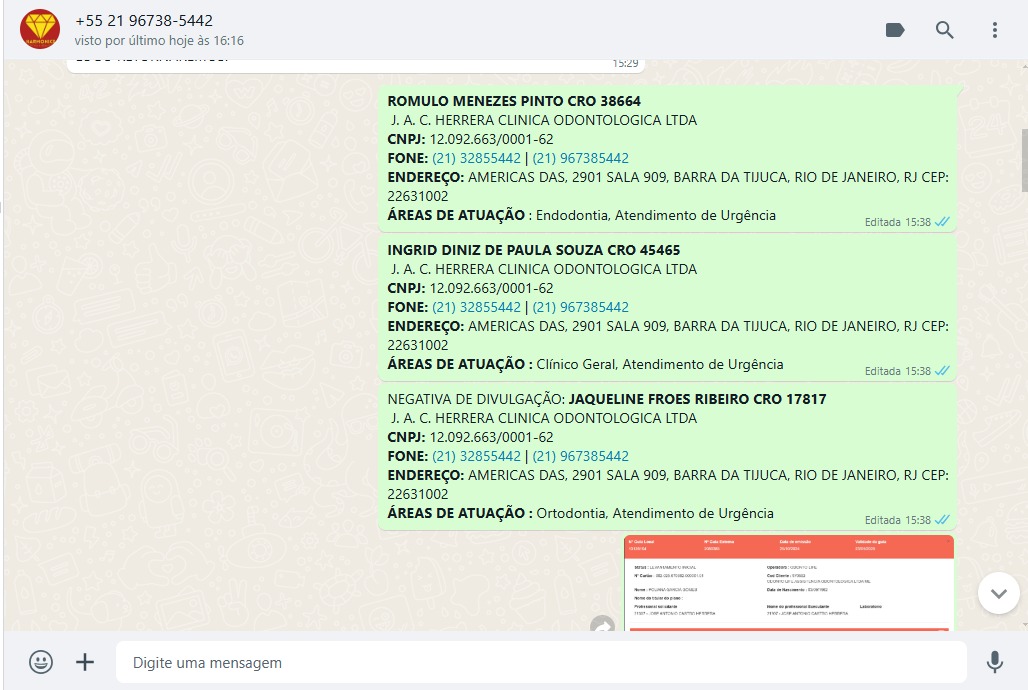Click the read-receipt checkmarks on Romulo message
Viewport: 1028px width, 690px height.
[x=942, y=222]
